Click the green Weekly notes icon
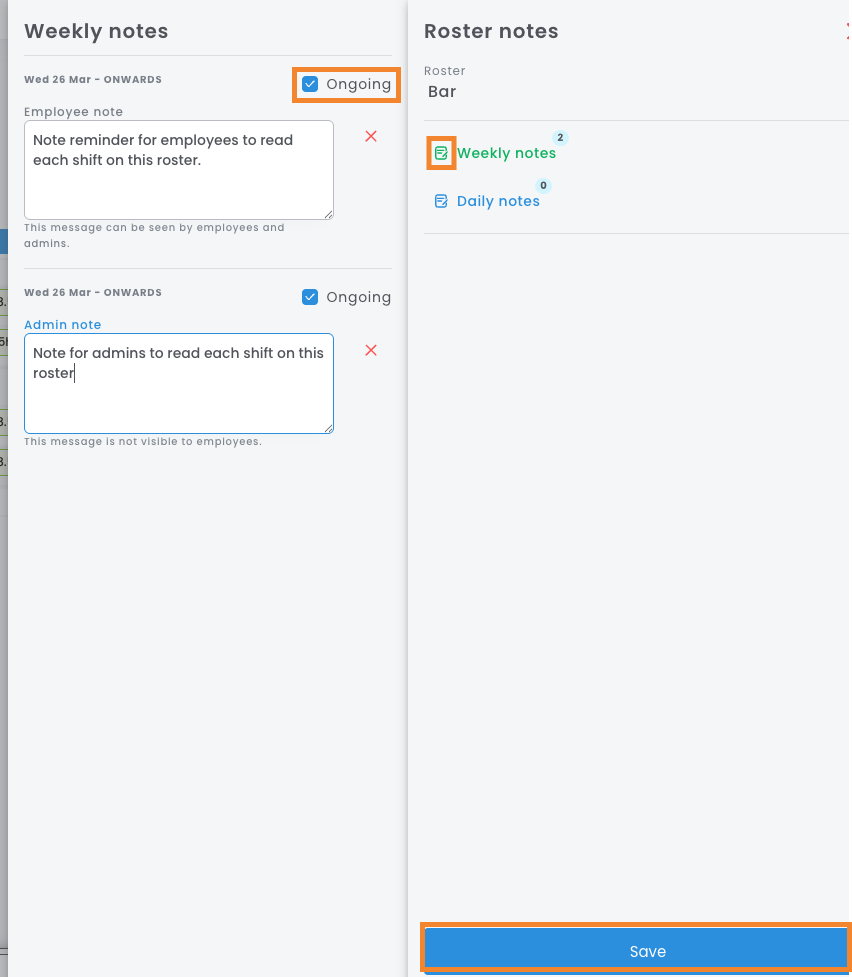The width and height of the screenshot is (852, 977). coord(441,153)
